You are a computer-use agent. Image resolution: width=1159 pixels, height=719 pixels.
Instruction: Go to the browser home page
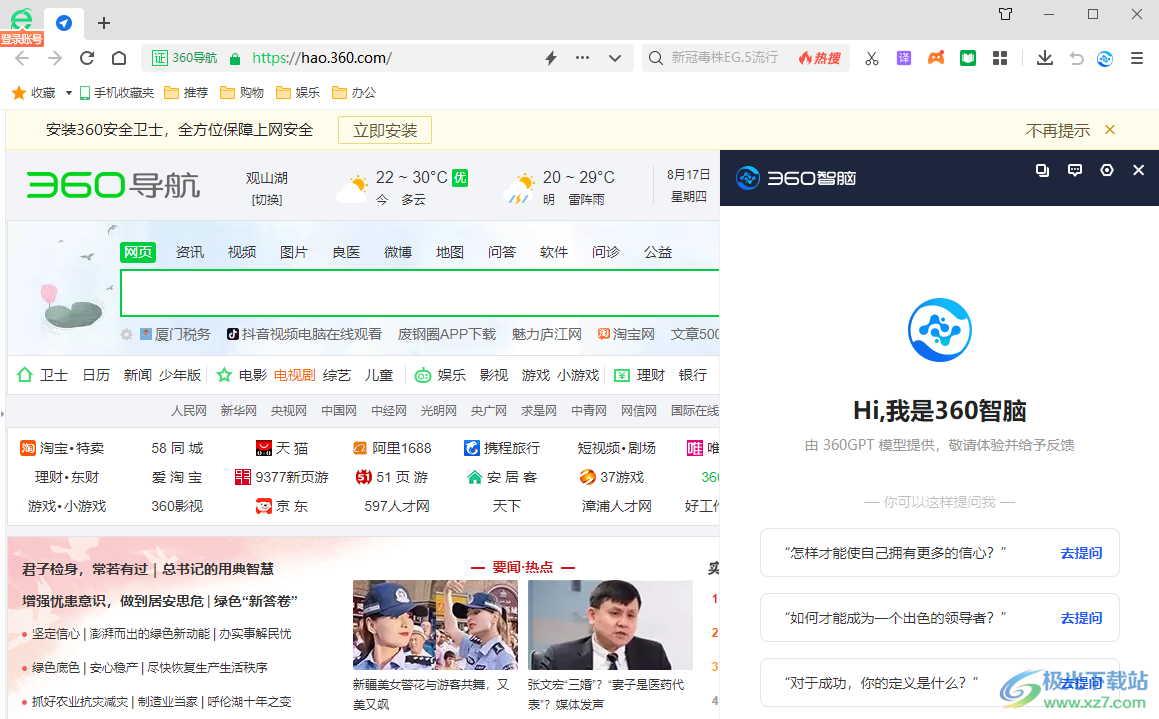pyautogui.click(x=119, y=58)
